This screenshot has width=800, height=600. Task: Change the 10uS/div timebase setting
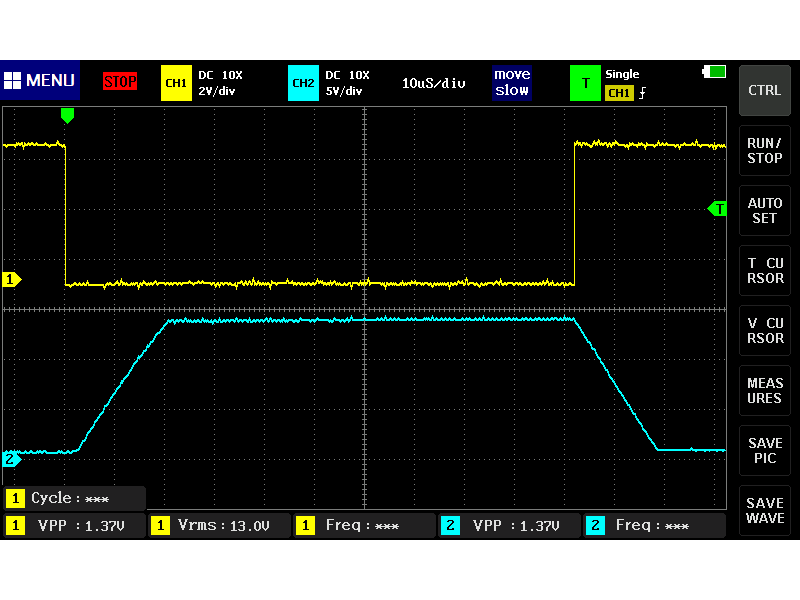point(433,83)
